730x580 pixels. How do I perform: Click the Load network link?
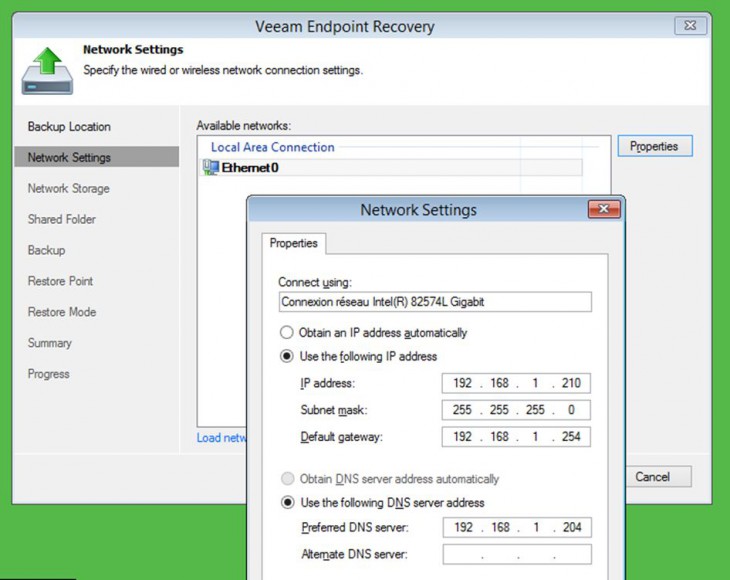[x=222, y=438]
